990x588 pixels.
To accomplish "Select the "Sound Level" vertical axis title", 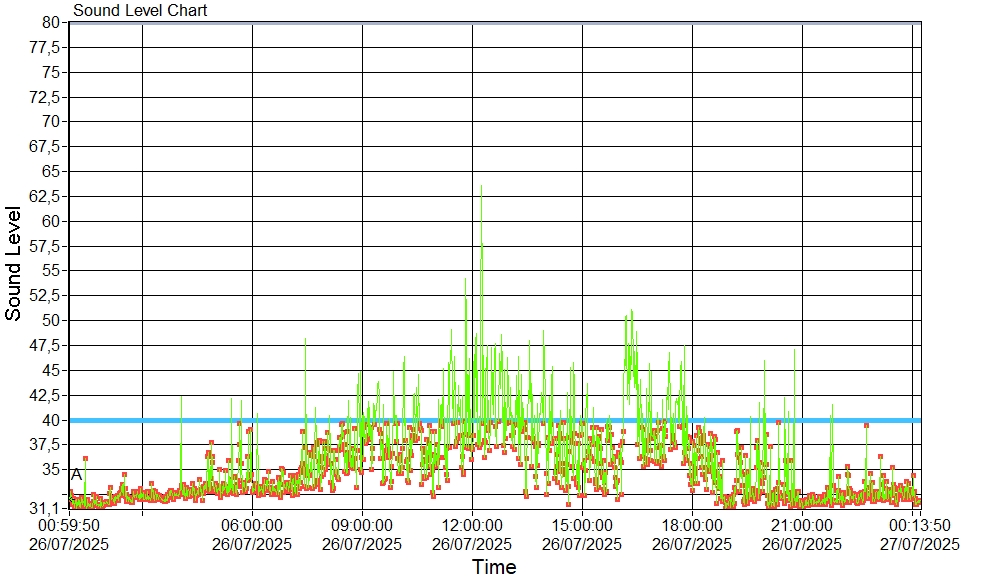I will point(14,263).
